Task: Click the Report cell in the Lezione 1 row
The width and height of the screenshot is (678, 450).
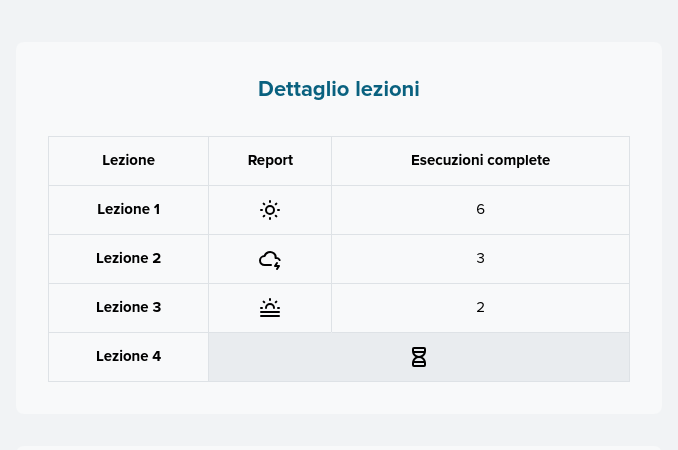Action: pyautogui.click(x=270, y=210)
